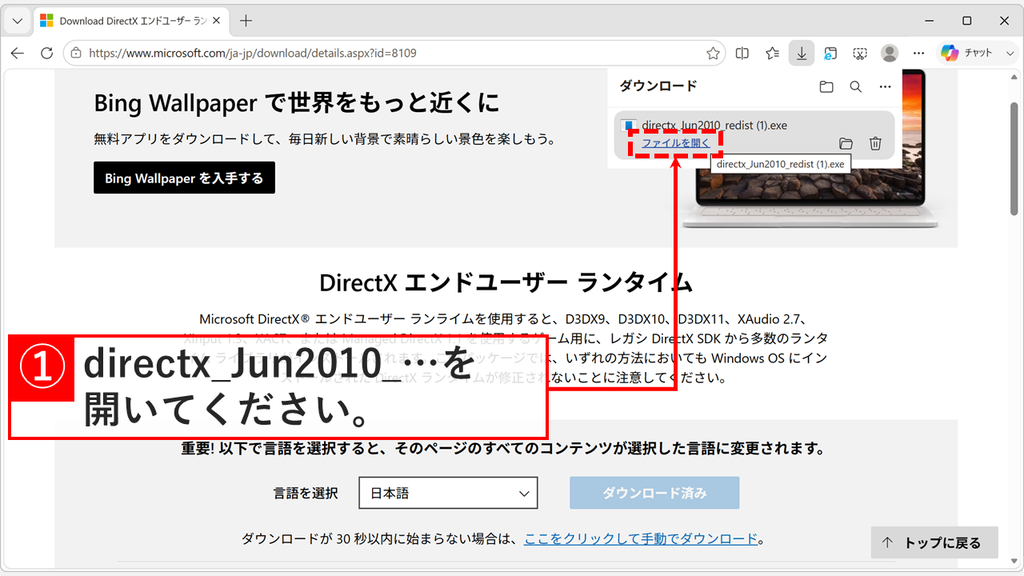Screen dimensions: 1024x576
Task: Click the manual download link 'ここをクリックして手動でダウンロード'
Action: click(x=641, y=539)
